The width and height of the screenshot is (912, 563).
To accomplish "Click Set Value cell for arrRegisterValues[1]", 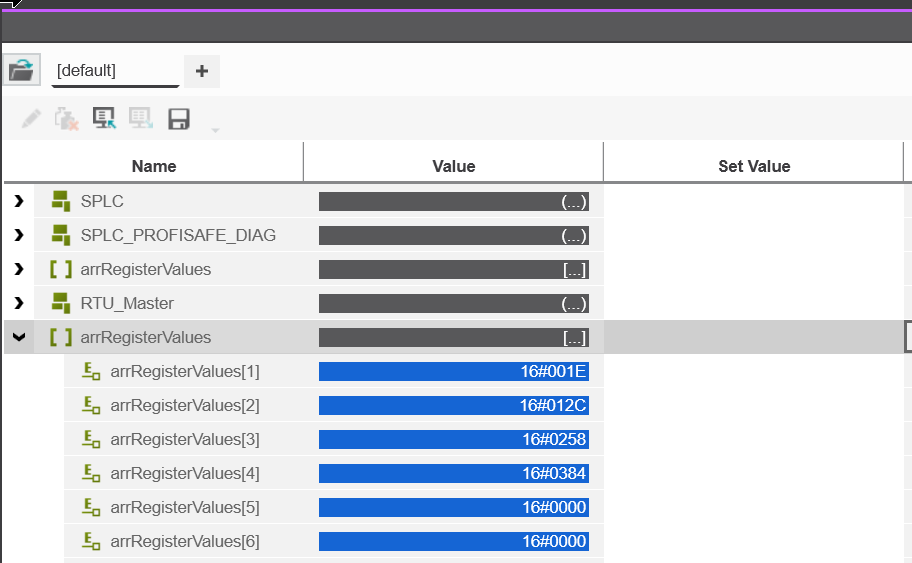I will tap(754, 371).
